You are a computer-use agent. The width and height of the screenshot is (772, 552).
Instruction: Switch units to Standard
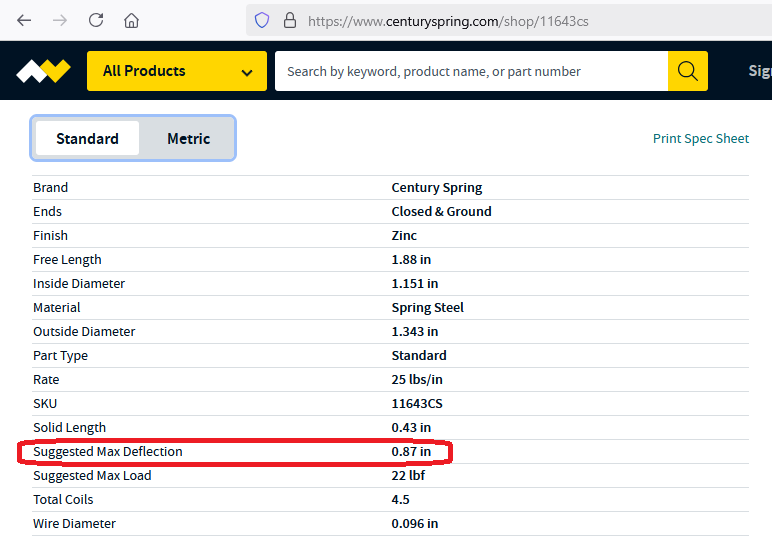point(87,138)
